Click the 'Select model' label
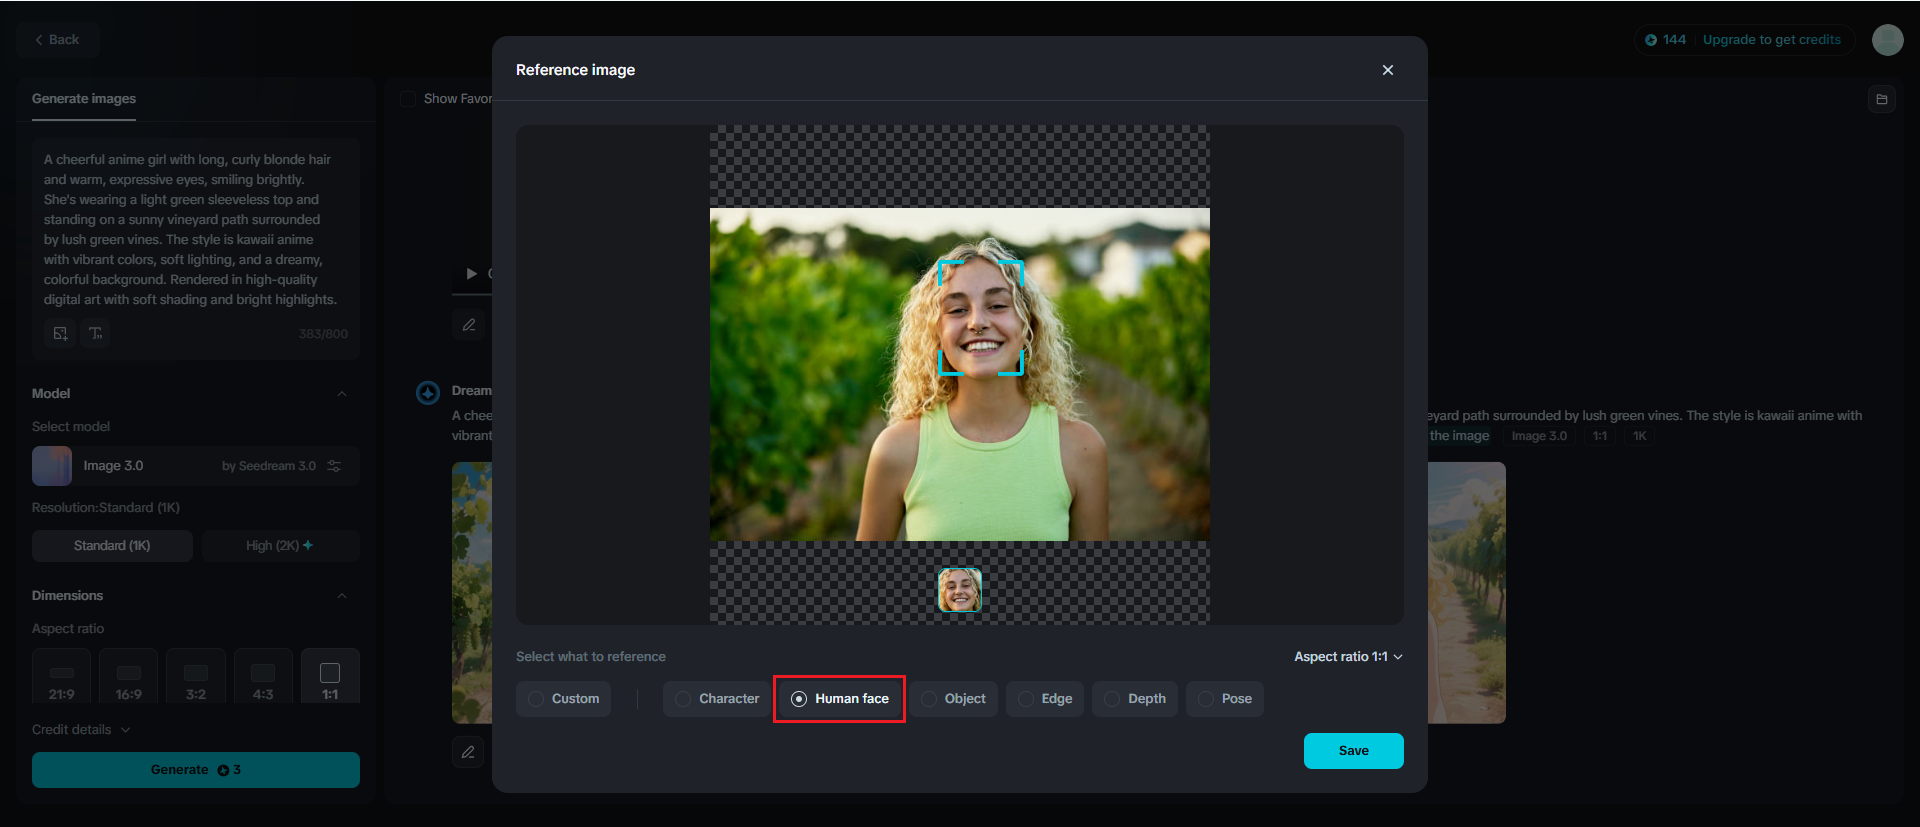The height and width of the screenshot is (827, 1920). [71, 427]
